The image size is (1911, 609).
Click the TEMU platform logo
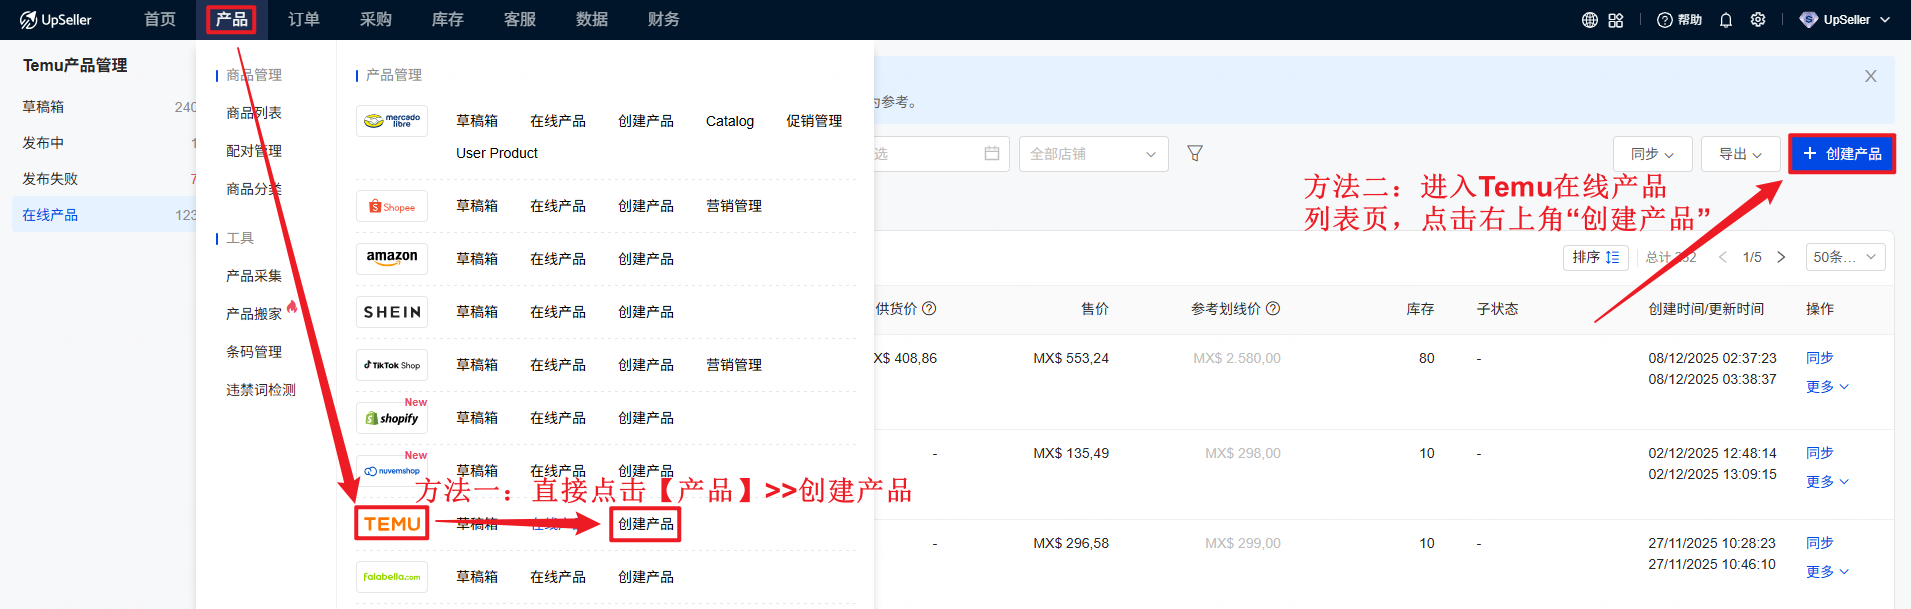[x=392, y=523]
